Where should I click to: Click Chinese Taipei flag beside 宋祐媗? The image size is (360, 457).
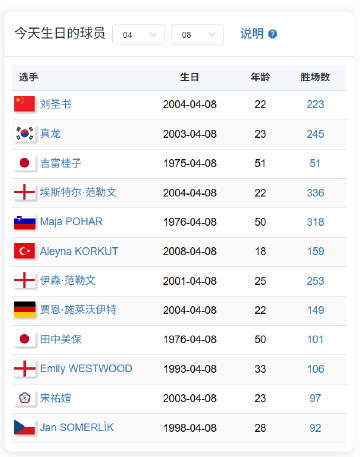click(25, 398)
